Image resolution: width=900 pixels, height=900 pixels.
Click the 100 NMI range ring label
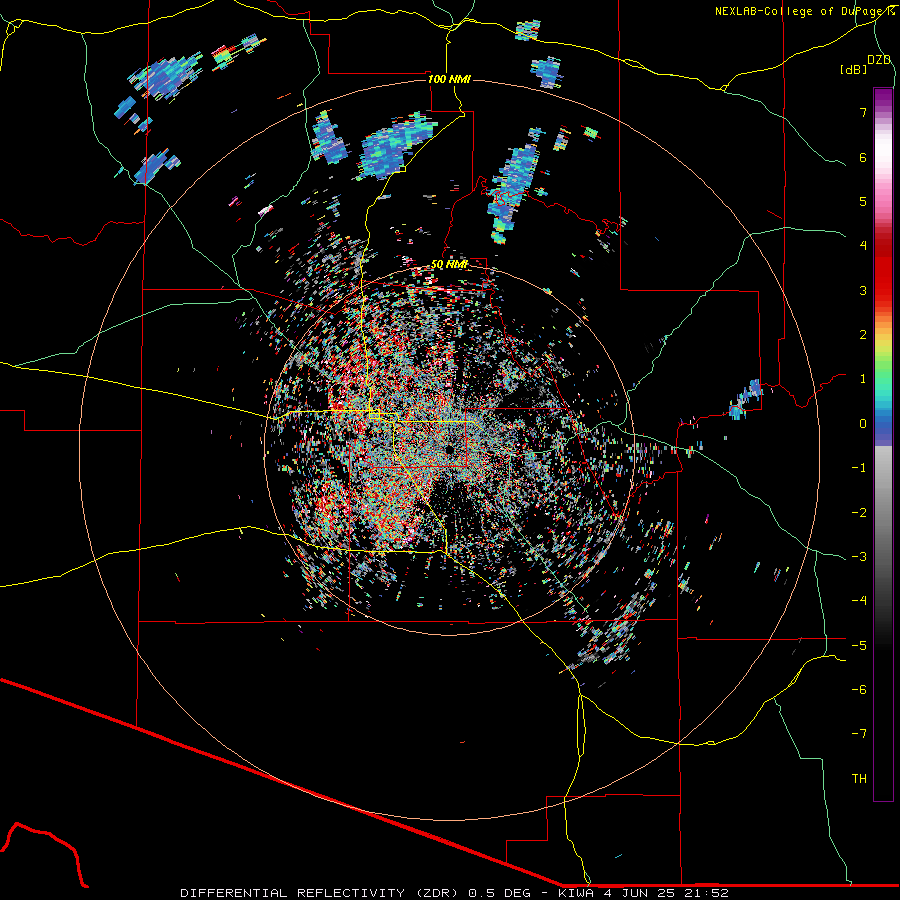tap(449, 79)
